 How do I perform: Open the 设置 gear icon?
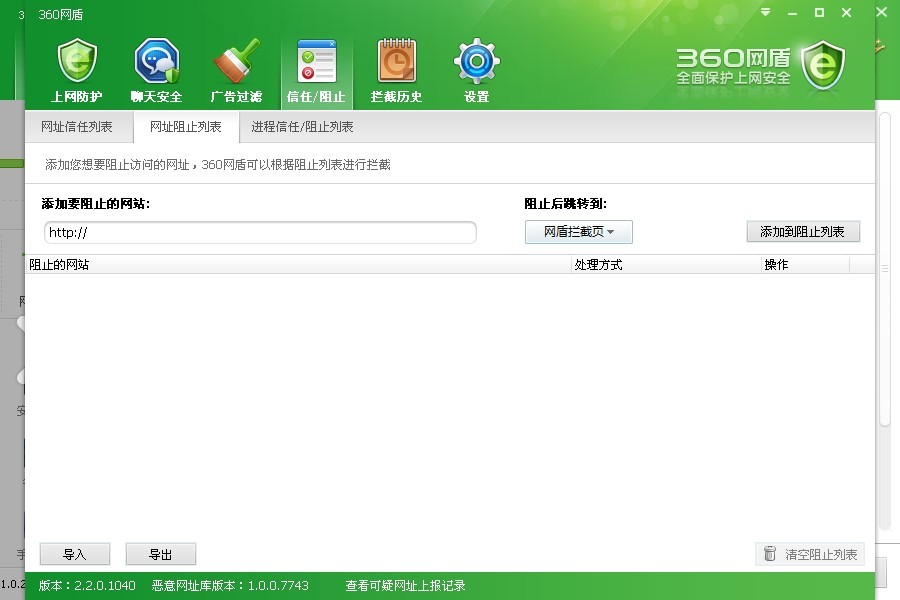coord(476,61)
